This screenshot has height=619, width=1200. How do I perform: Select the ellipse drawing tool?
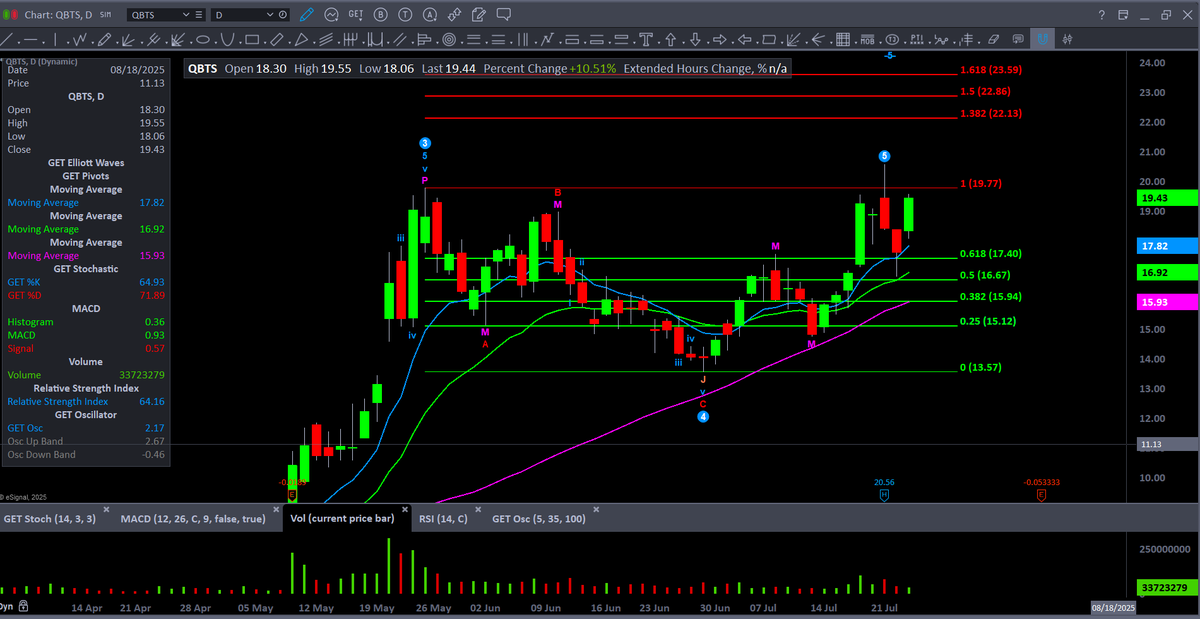coord(203,39)
